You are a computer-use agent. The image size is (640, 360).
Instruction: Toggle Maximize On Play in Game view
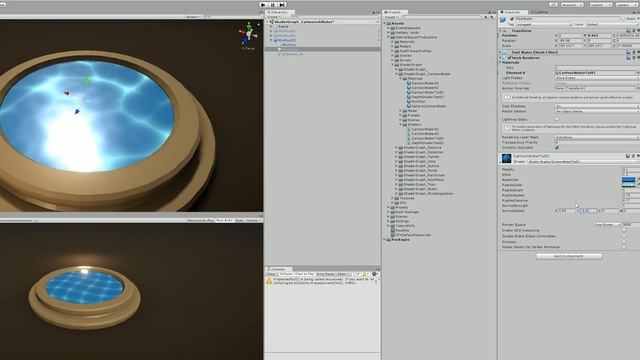(200, 220)
